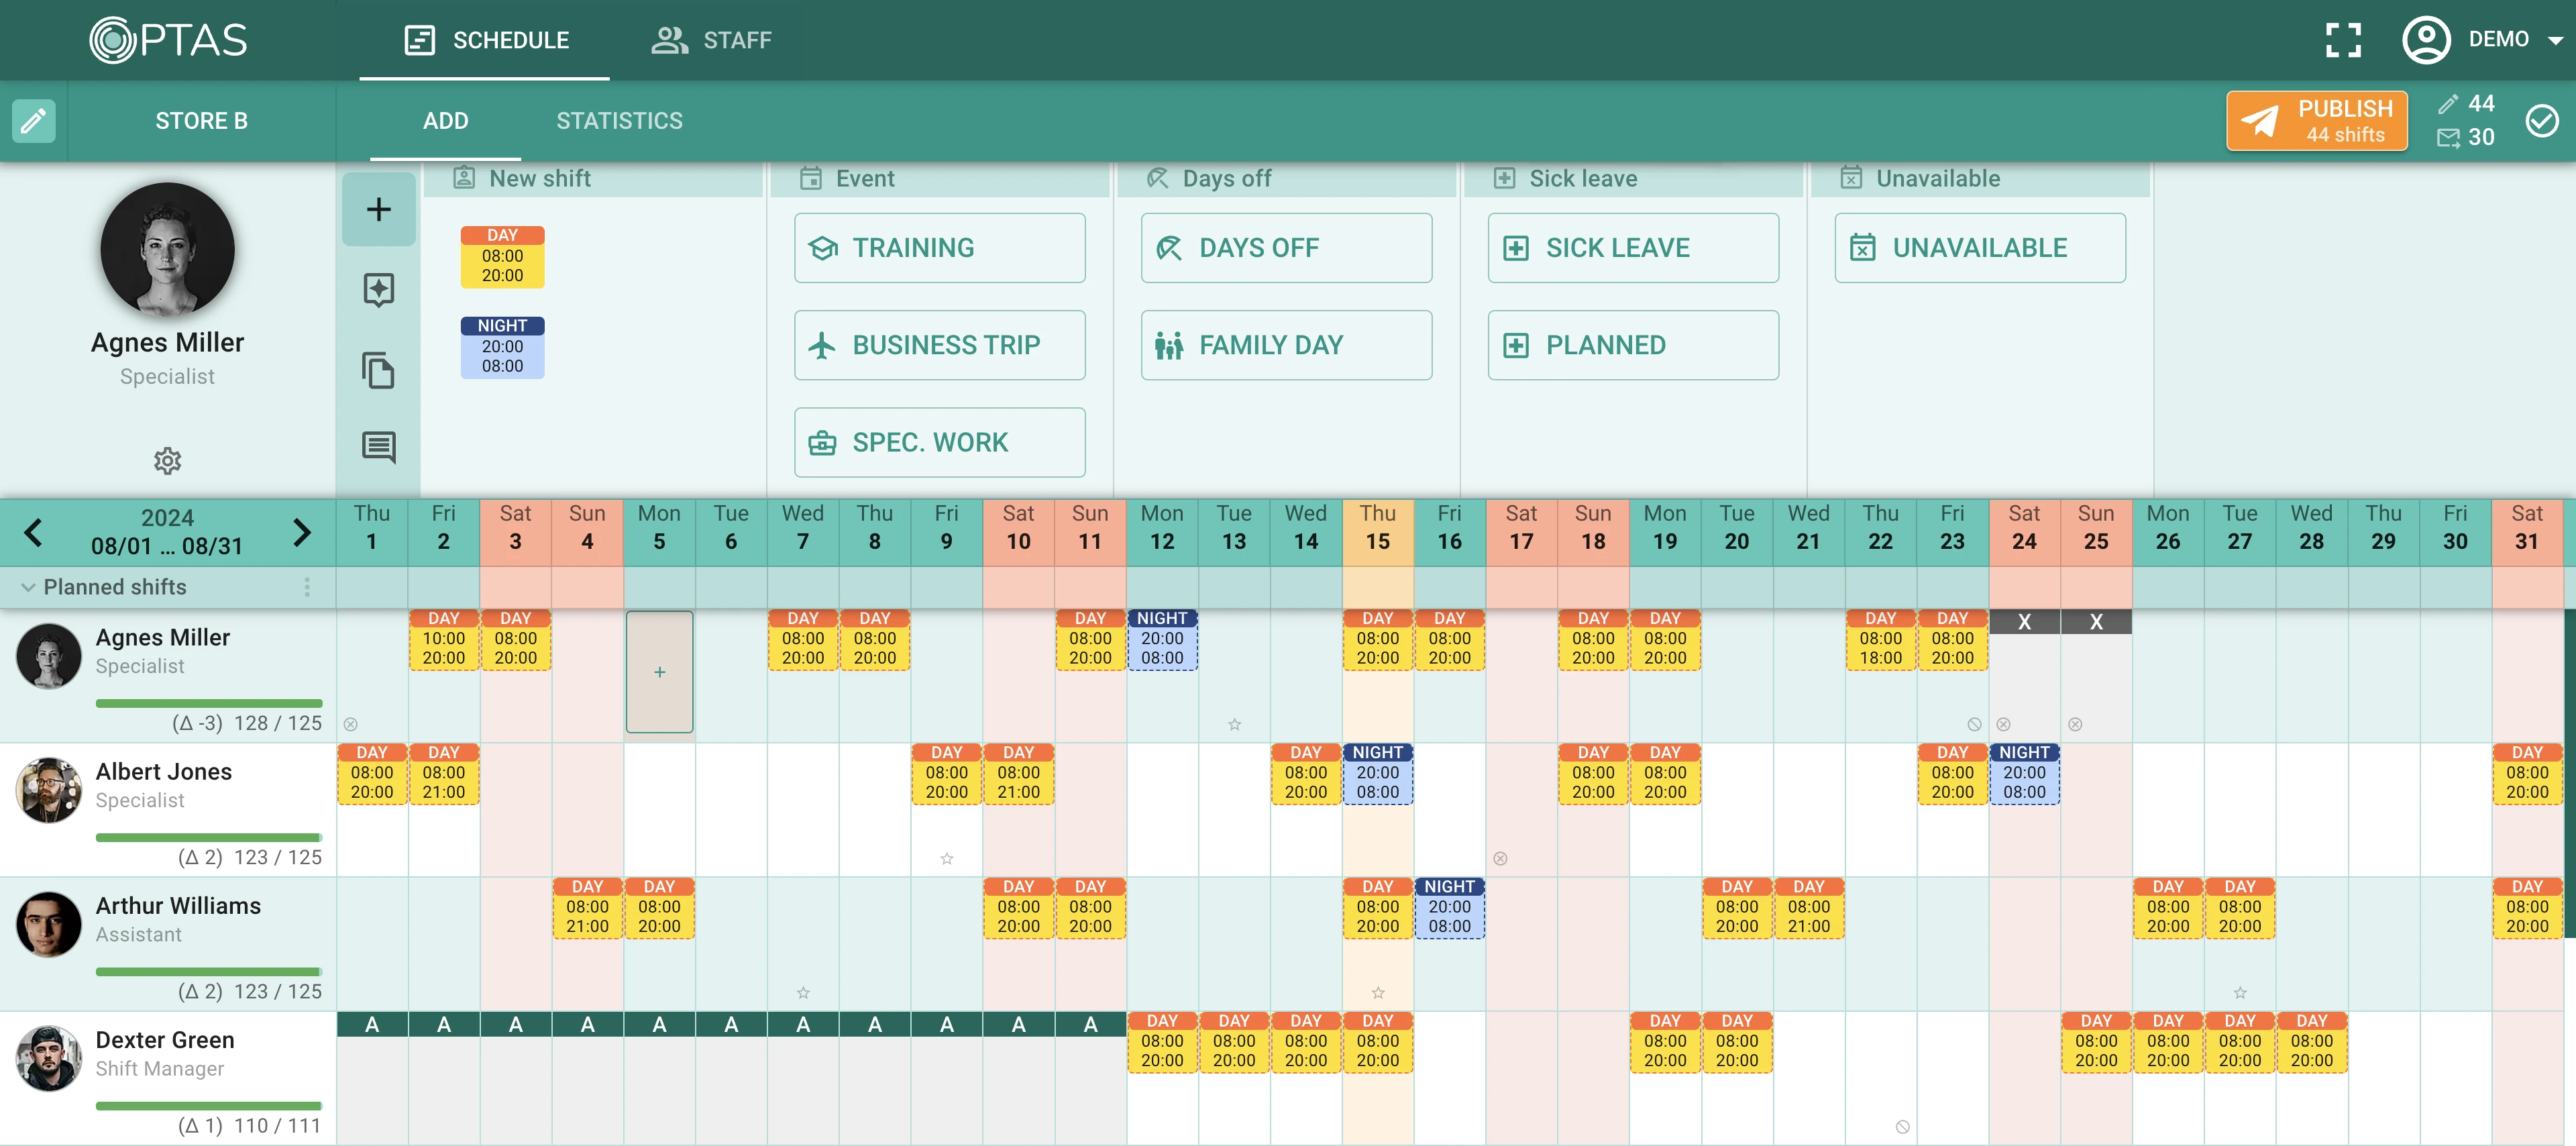Click Arthur Williams' NIGHT shift on Fri 16
Screen dimensions: 2576x1146
pos(1449,908)
